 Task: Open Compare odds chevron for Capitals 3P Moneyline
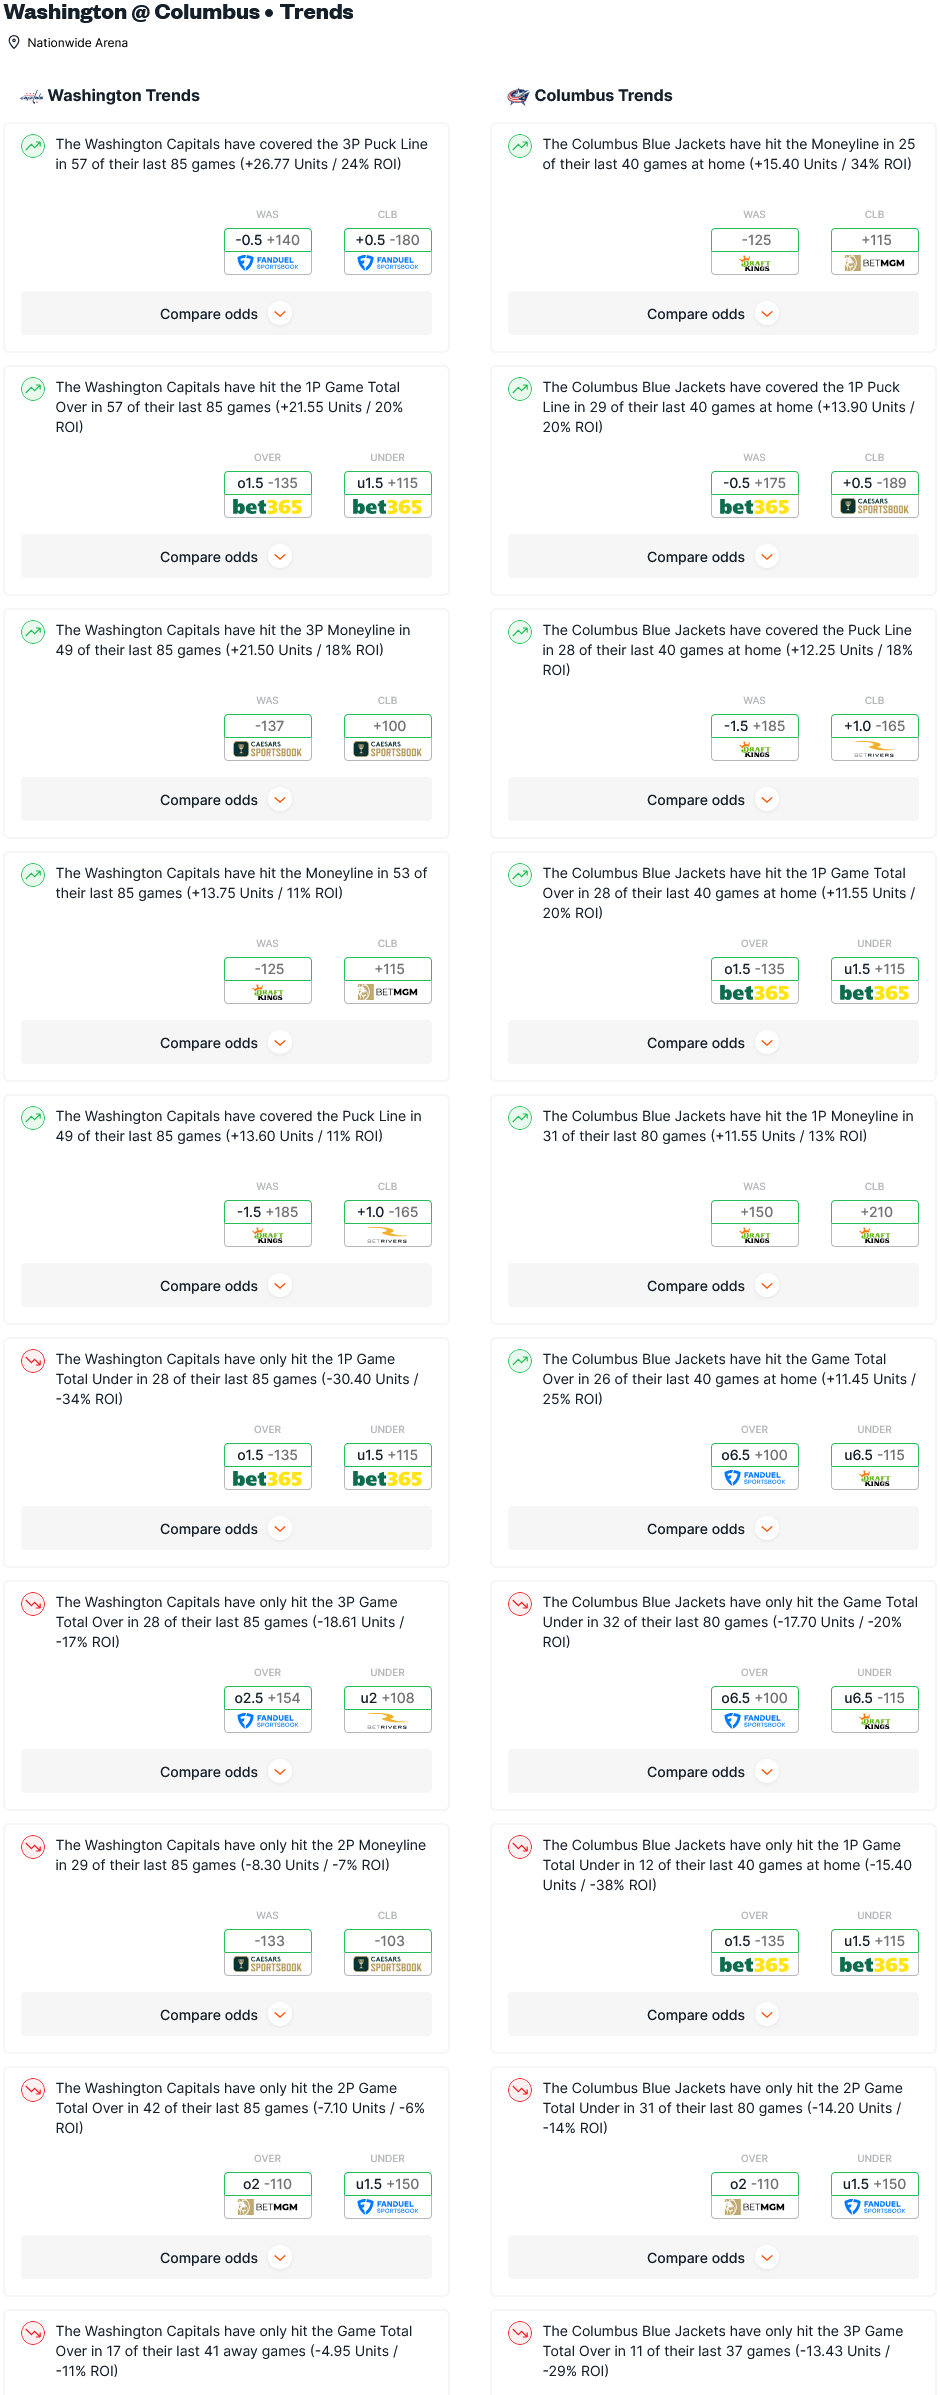[x=281, y=800]
